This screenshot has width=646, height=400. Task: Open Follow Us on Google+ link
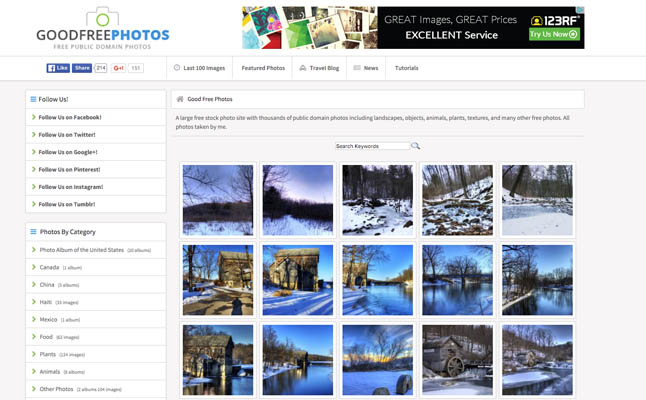click(x=68, y=152)
